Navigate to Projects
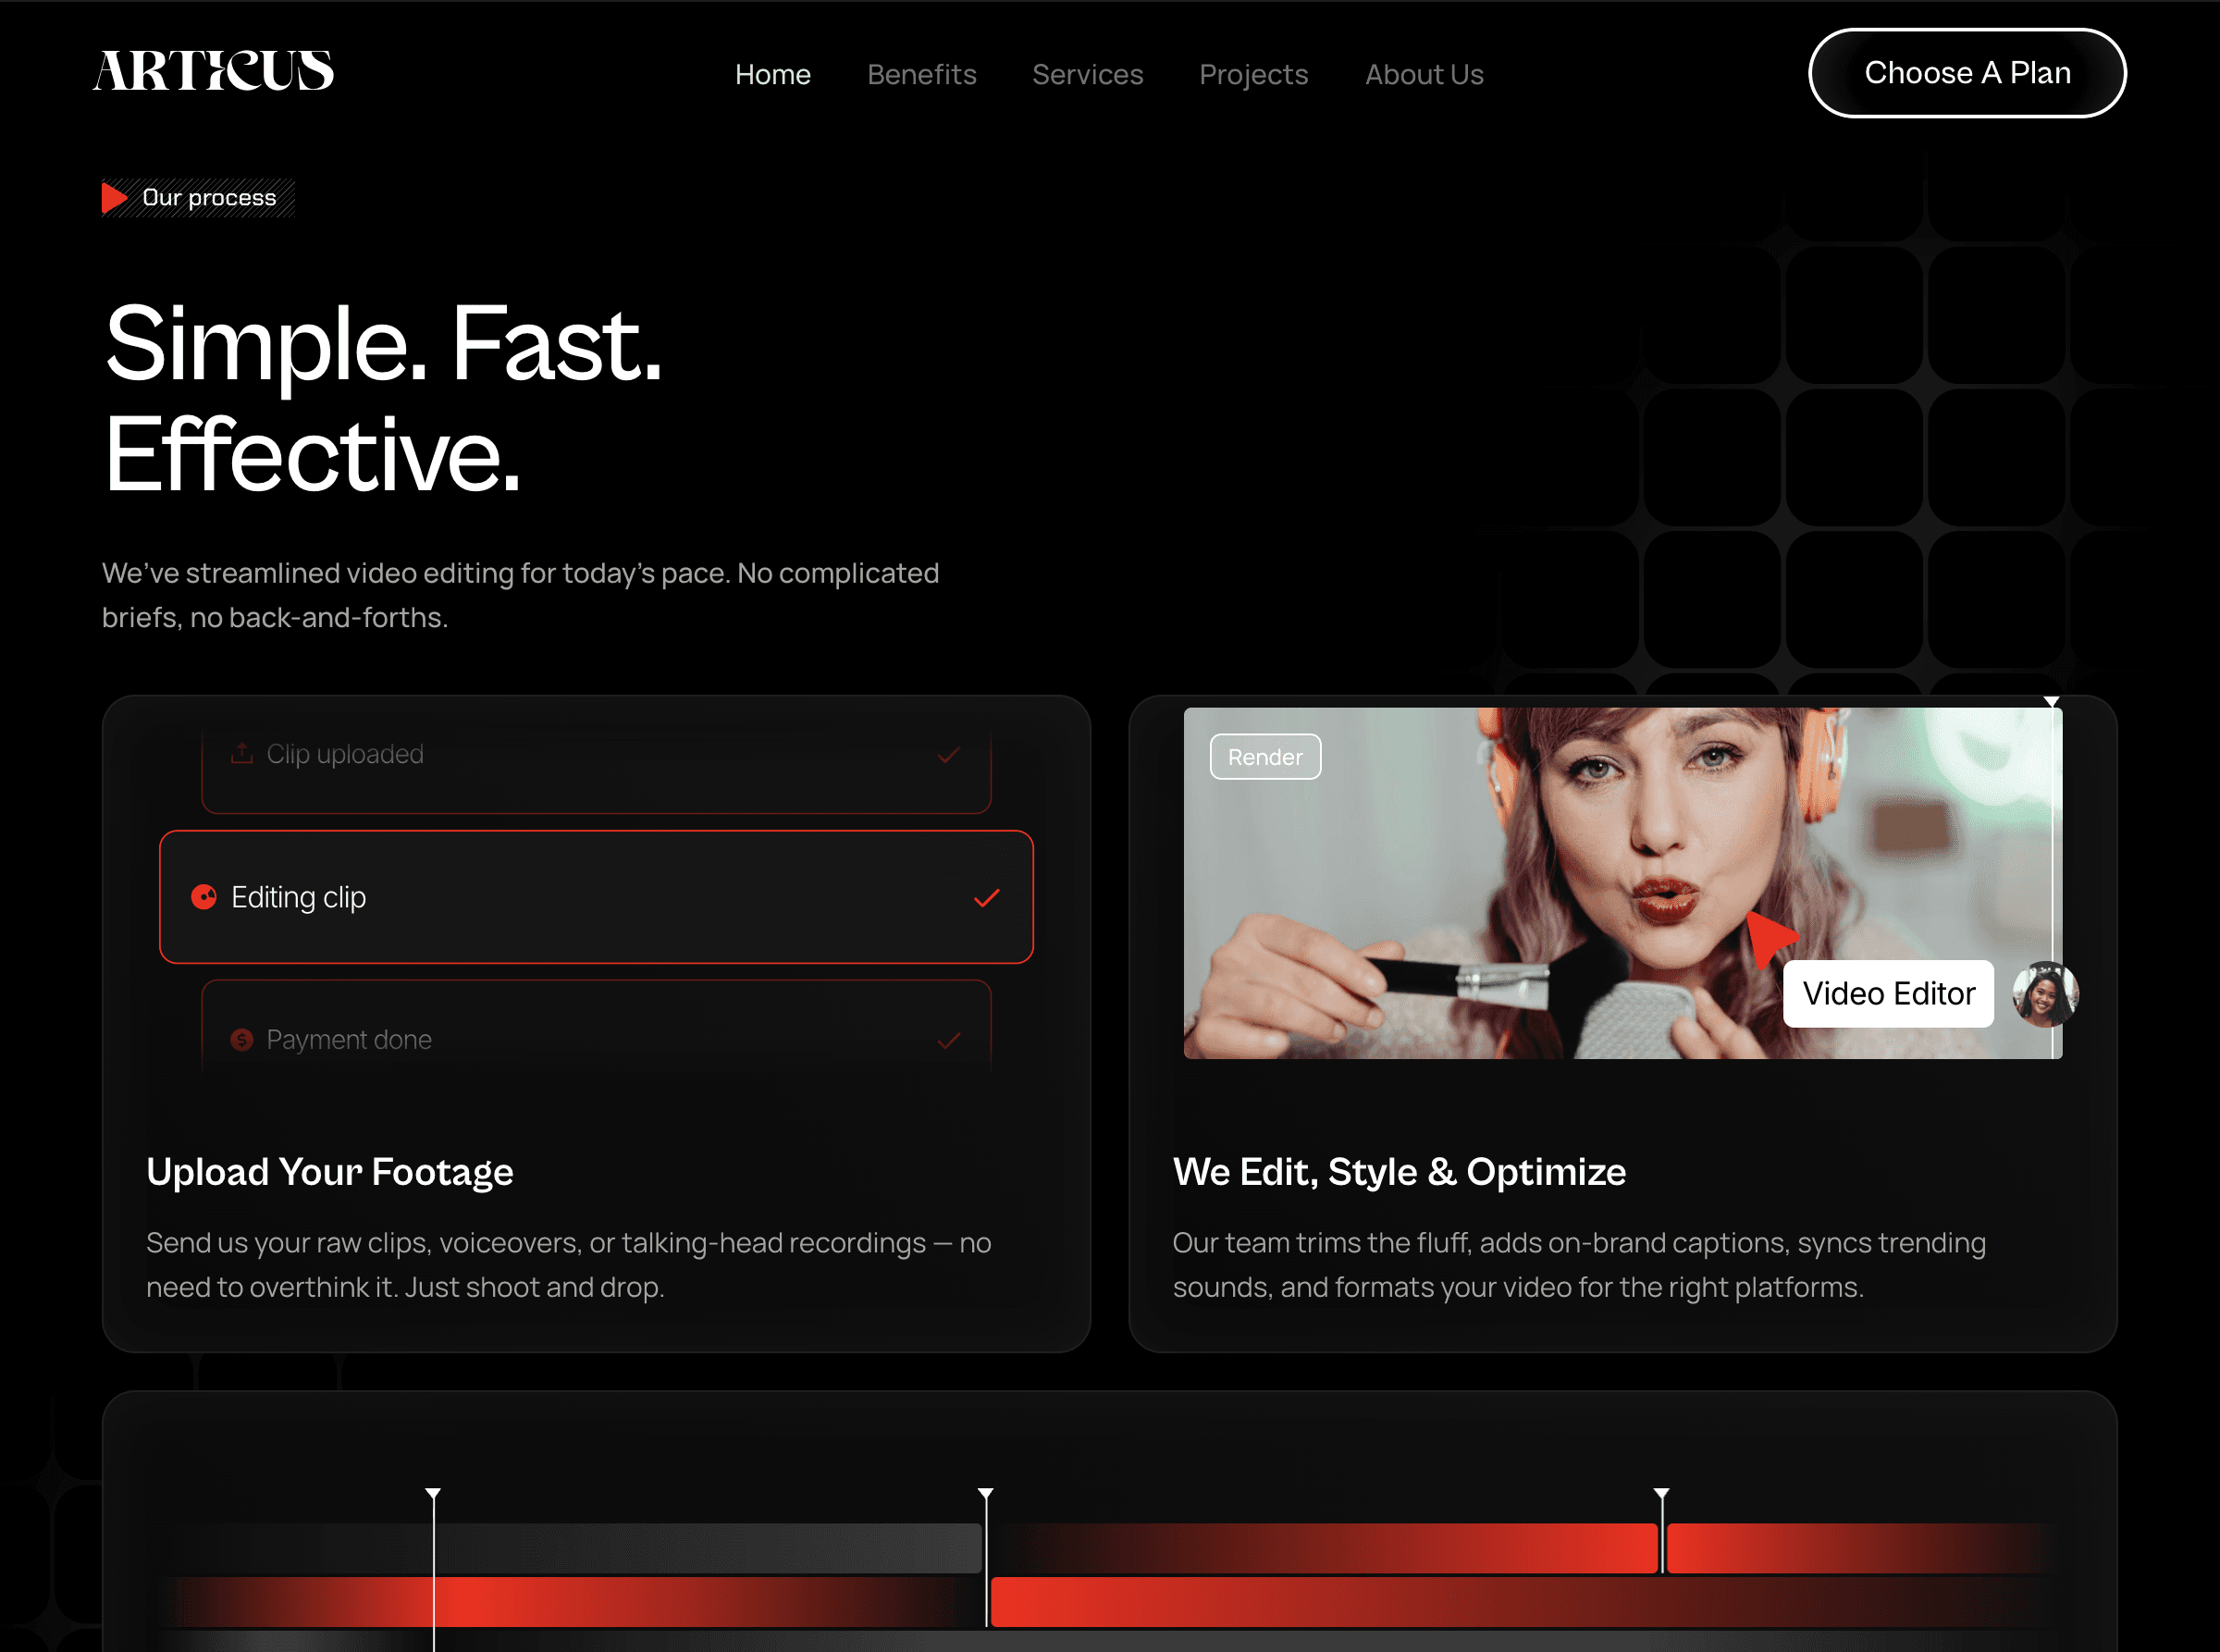2220x1652 pixels. point(1253,75)
